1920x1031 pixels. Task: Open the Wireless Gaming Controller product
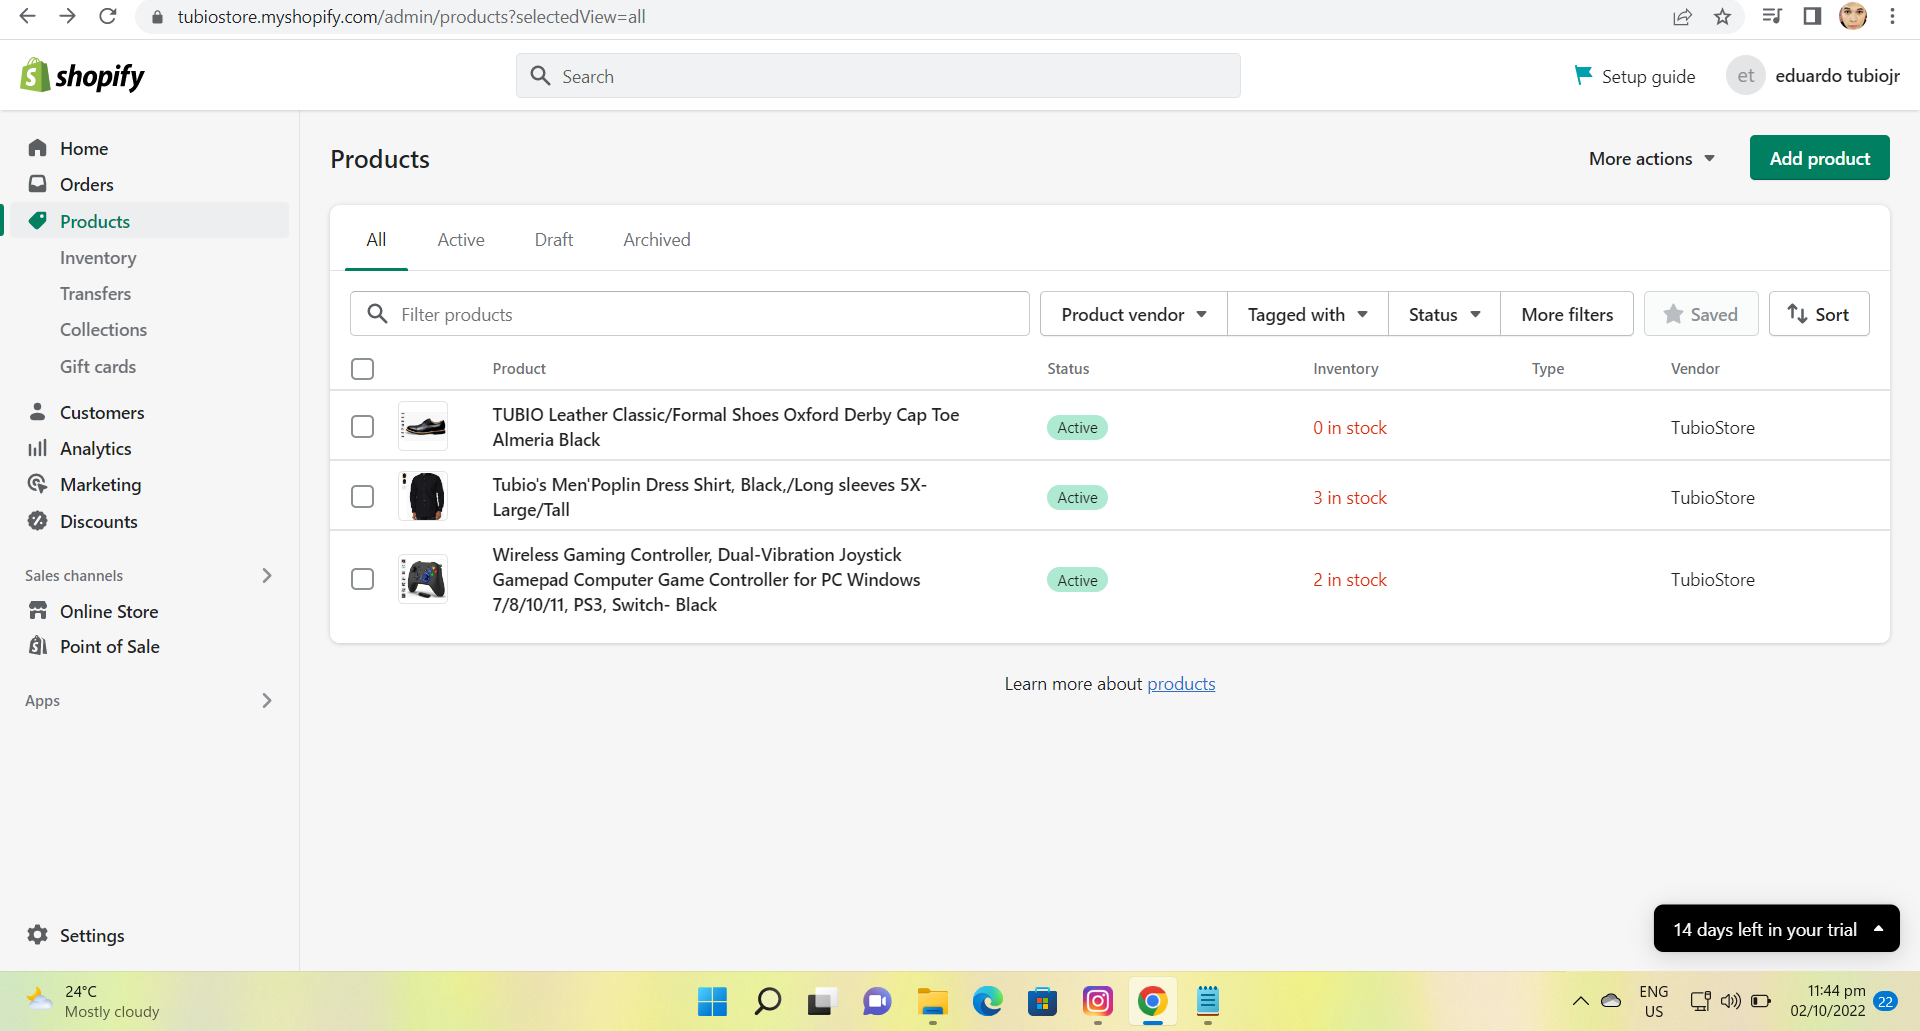706,580
